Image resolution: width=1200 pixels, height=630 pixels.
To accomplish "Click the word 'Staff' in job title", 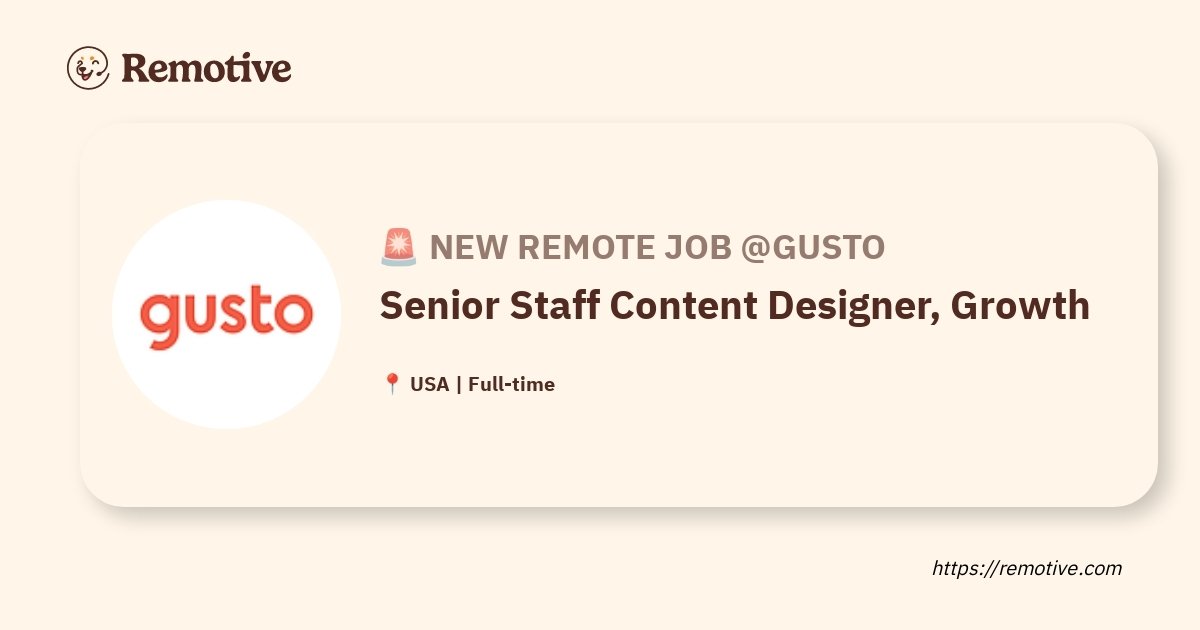I will coord(554,306).
